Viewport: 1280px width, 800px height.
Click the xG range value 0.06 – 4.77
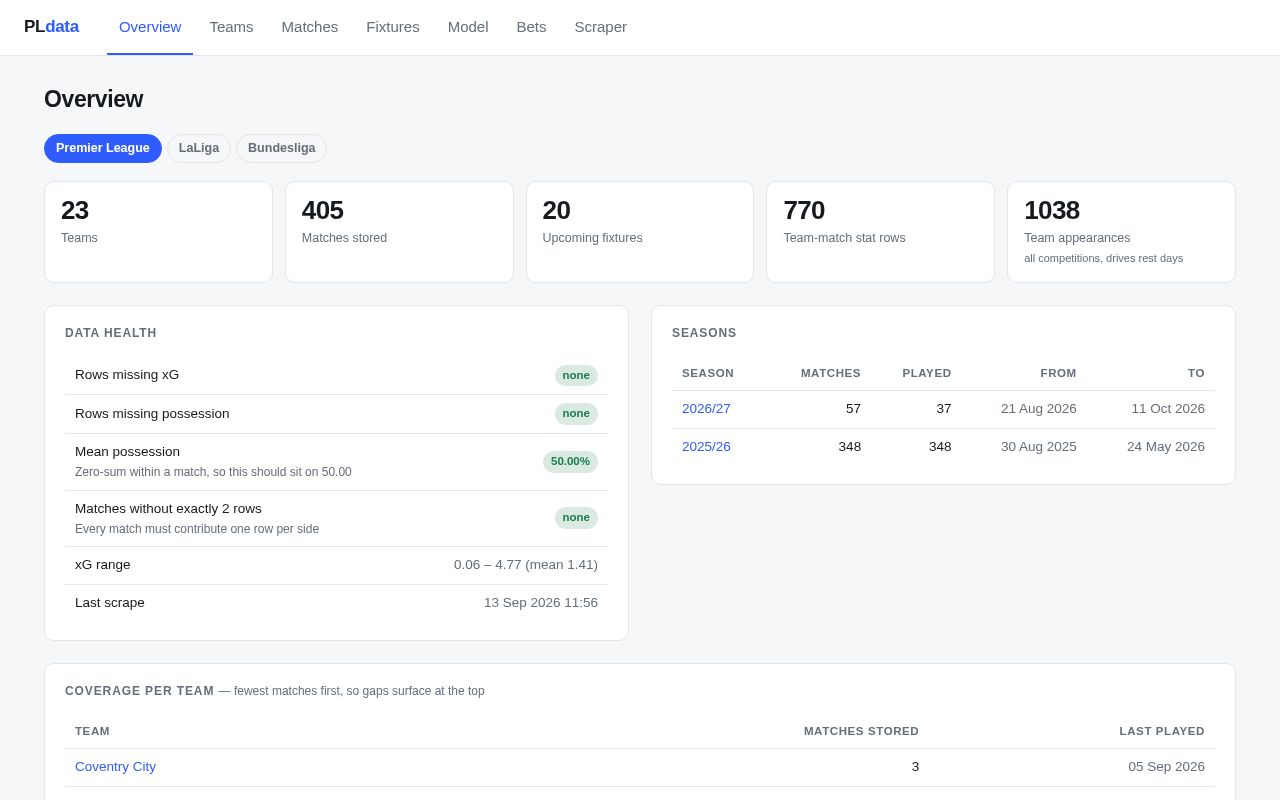point(526,565)
